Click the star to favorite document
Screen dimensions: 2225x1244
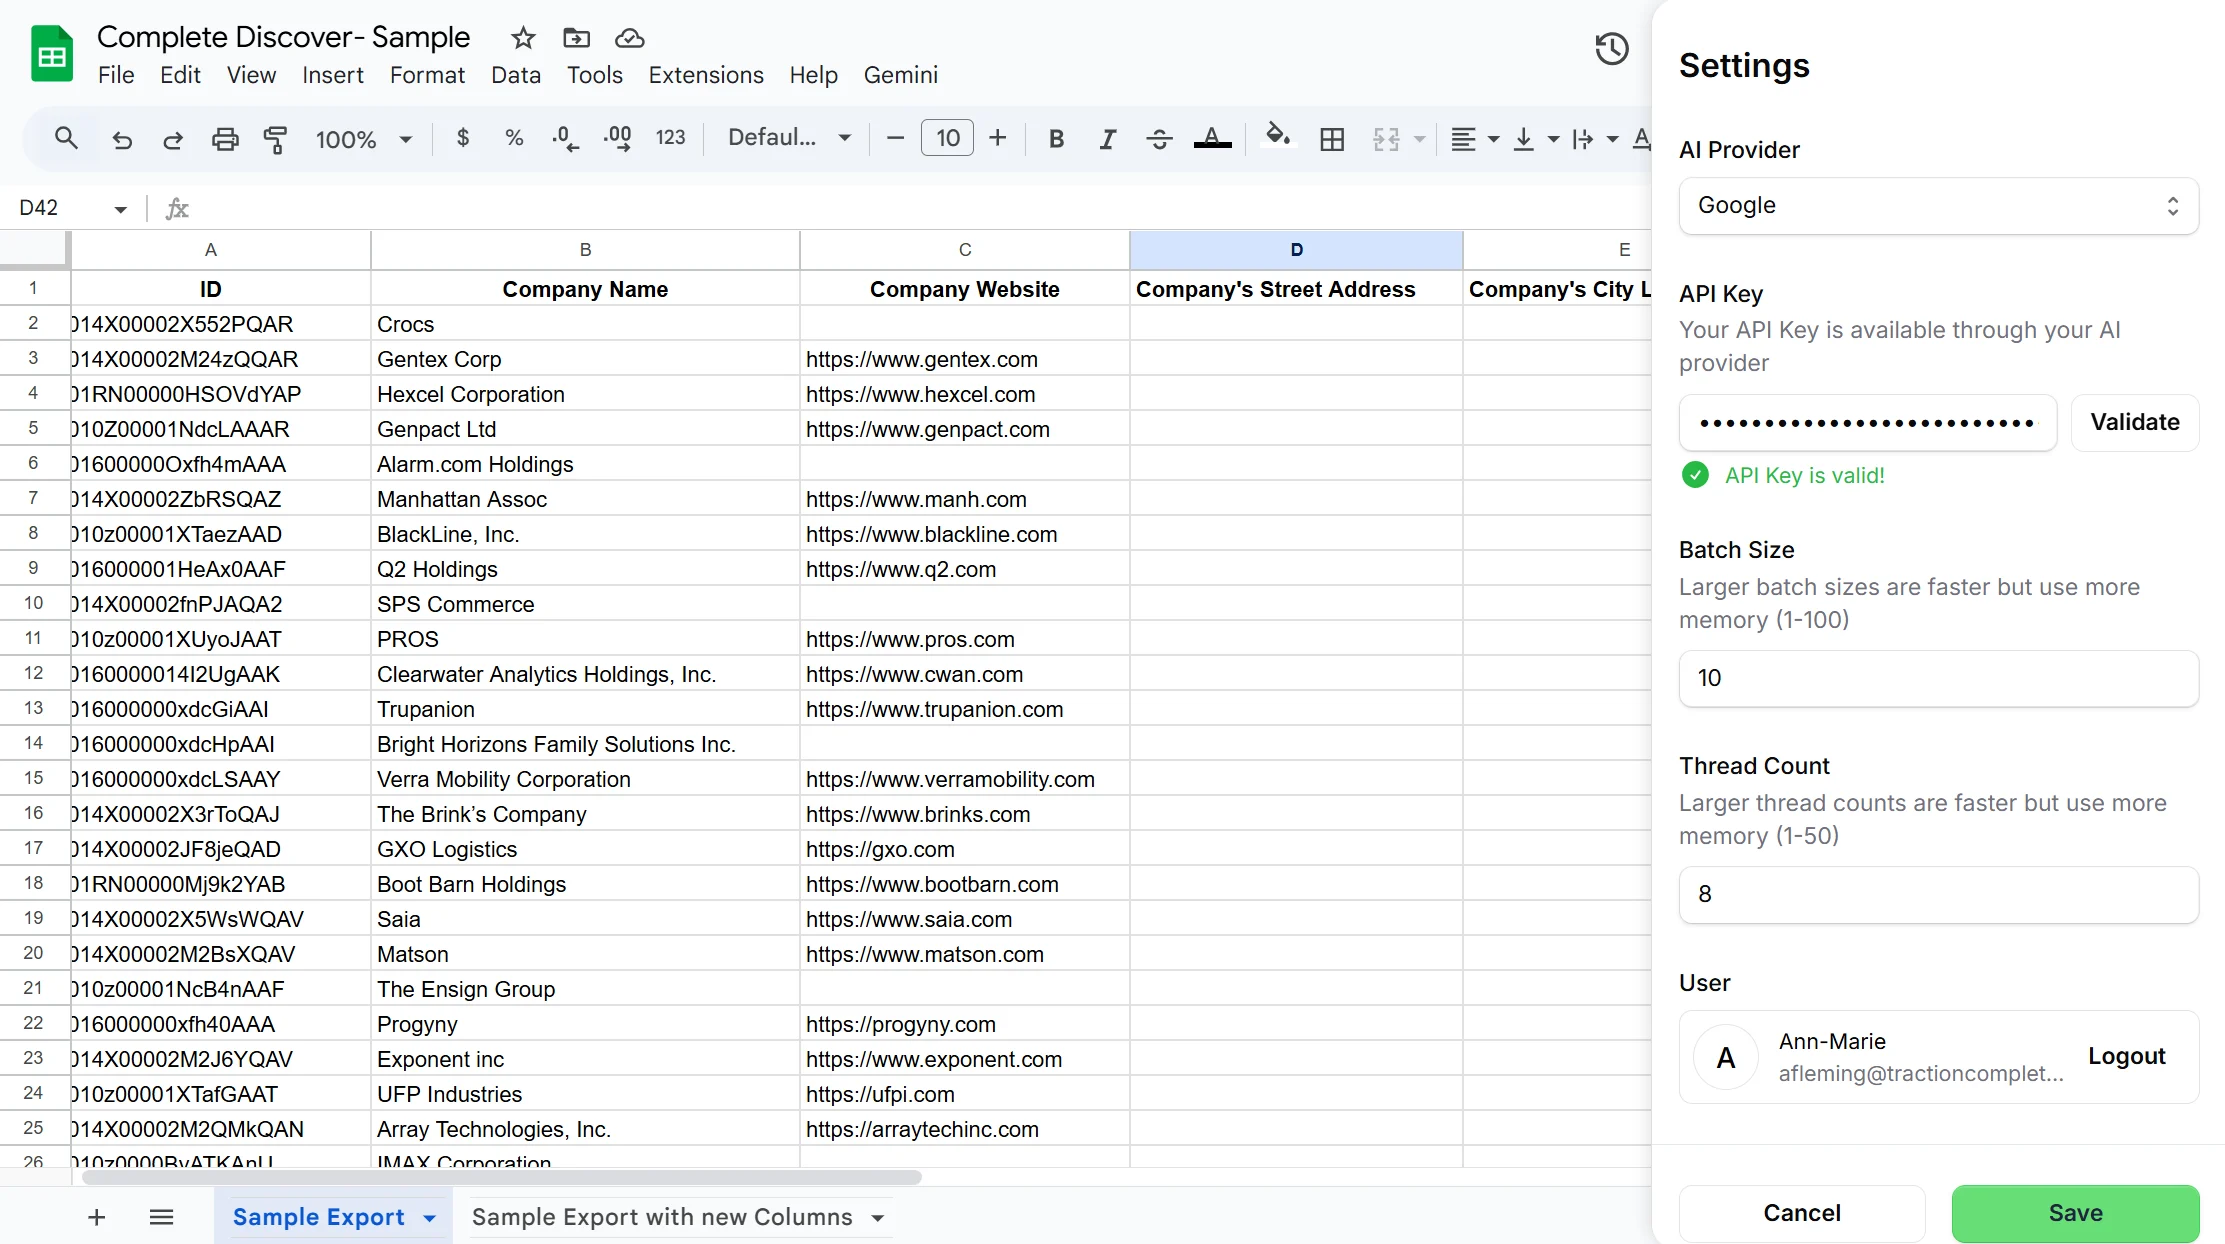pyautogui.click(x=523, y=38)
